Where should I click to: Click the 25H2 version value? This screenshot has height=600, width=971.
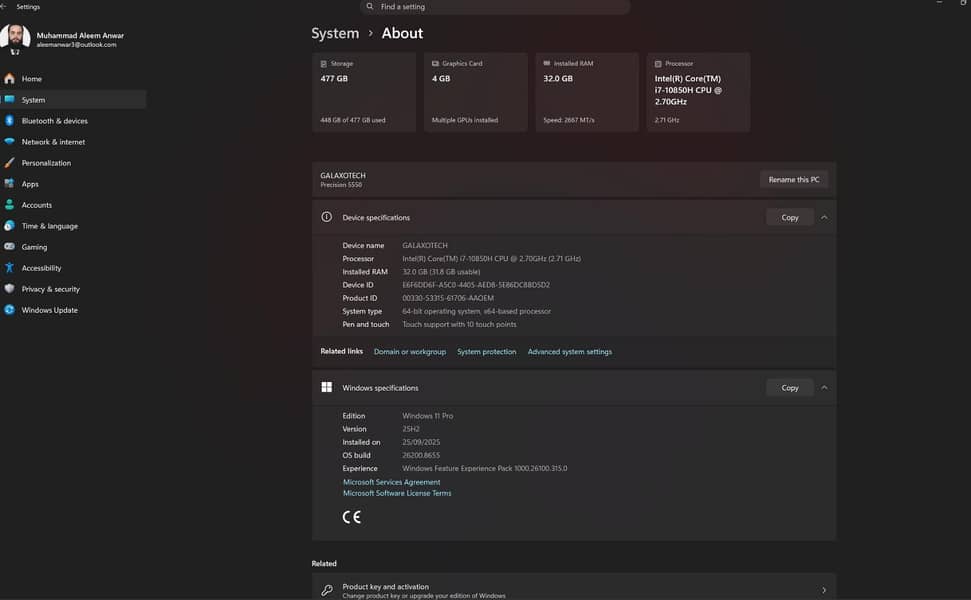(411, 428)
